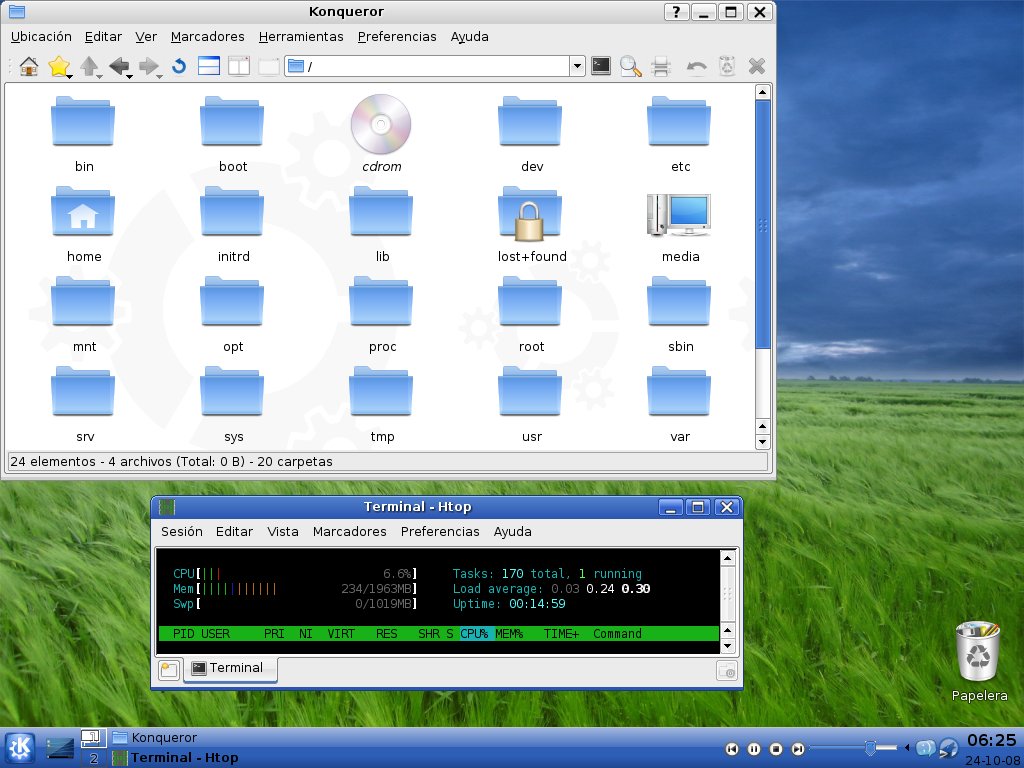1024x768 pixels.
Task: Click the chat bubble tray icon
Action: [x=925, y=748]
